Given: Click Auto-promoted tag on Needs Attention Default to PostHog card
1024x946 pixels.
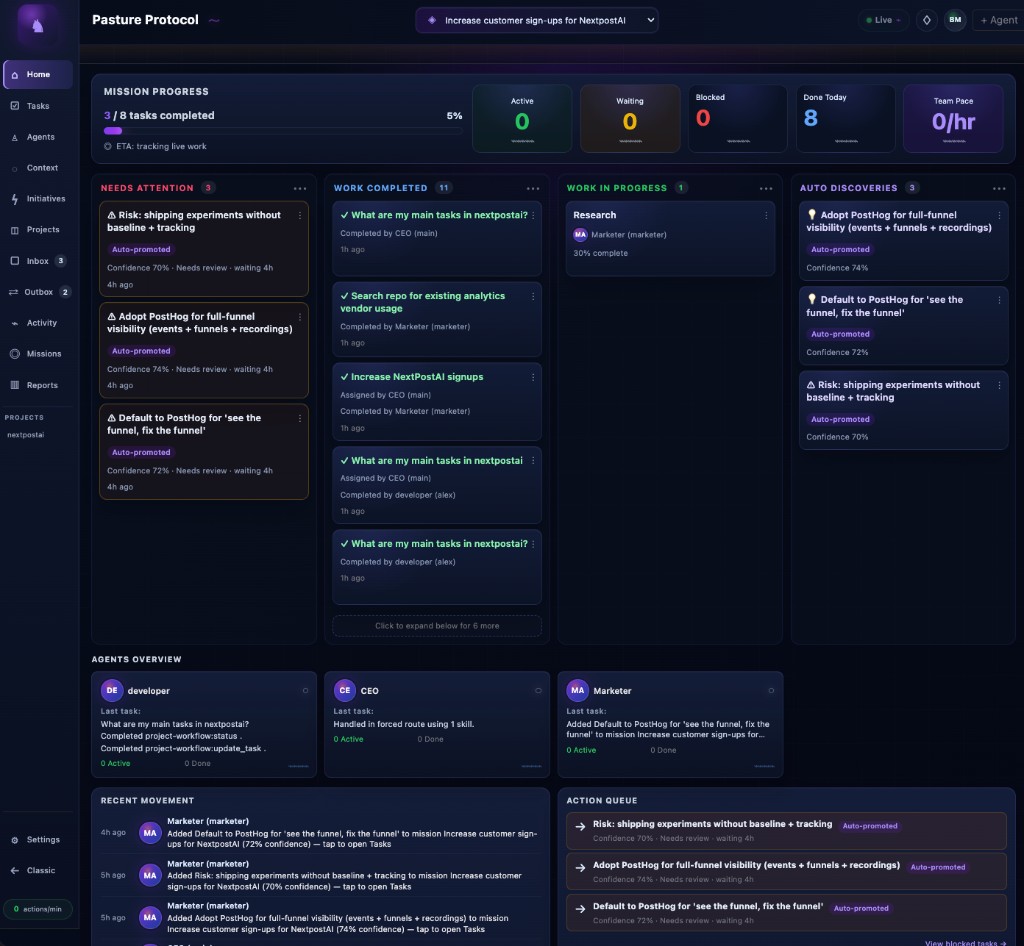Looking at the screenshot, I should 141,452.
